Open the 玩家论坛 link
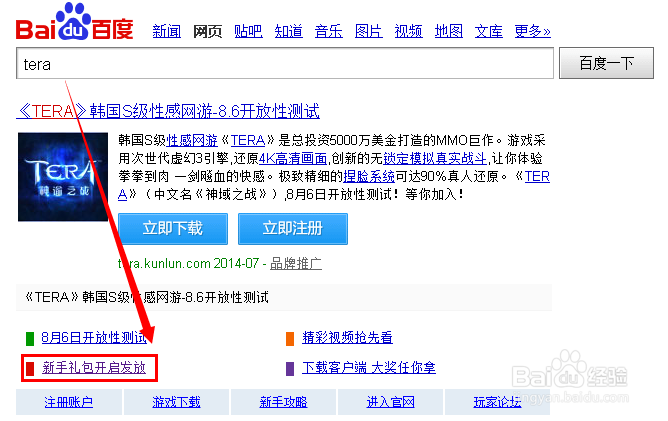This screenshot has height=421, width=668. [x=497, y=402]
